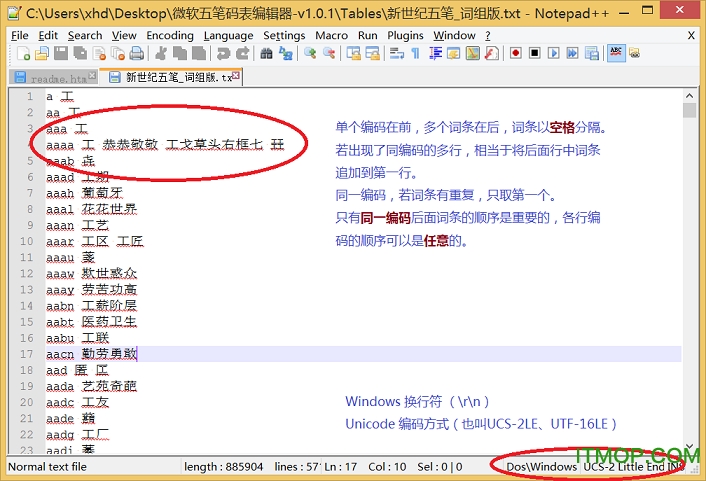Viewport: 706px width, 481px height.
Task: Click 'Ln : 17' in status bar
Action: coord(340,467)
